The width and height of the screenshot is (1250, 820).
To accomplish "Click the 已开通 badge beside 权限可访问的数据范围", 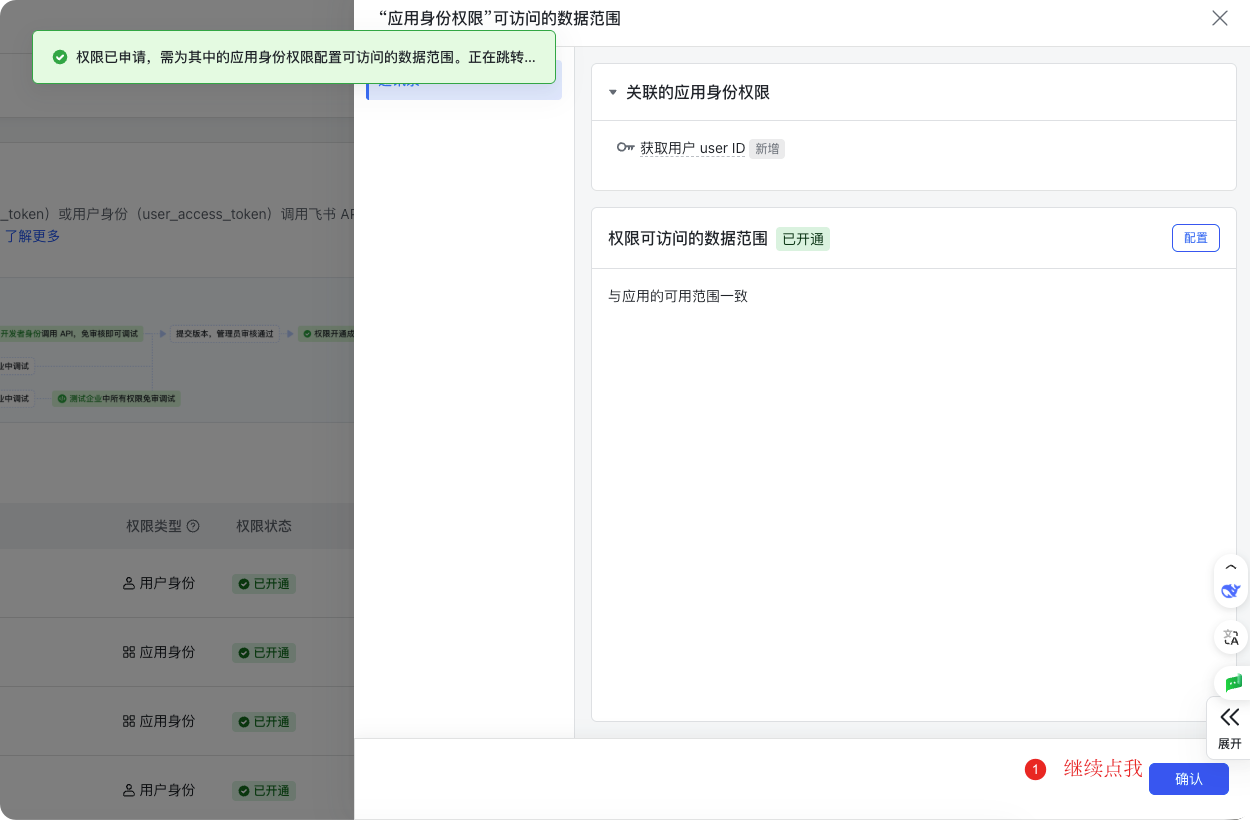I will (803, 239).
